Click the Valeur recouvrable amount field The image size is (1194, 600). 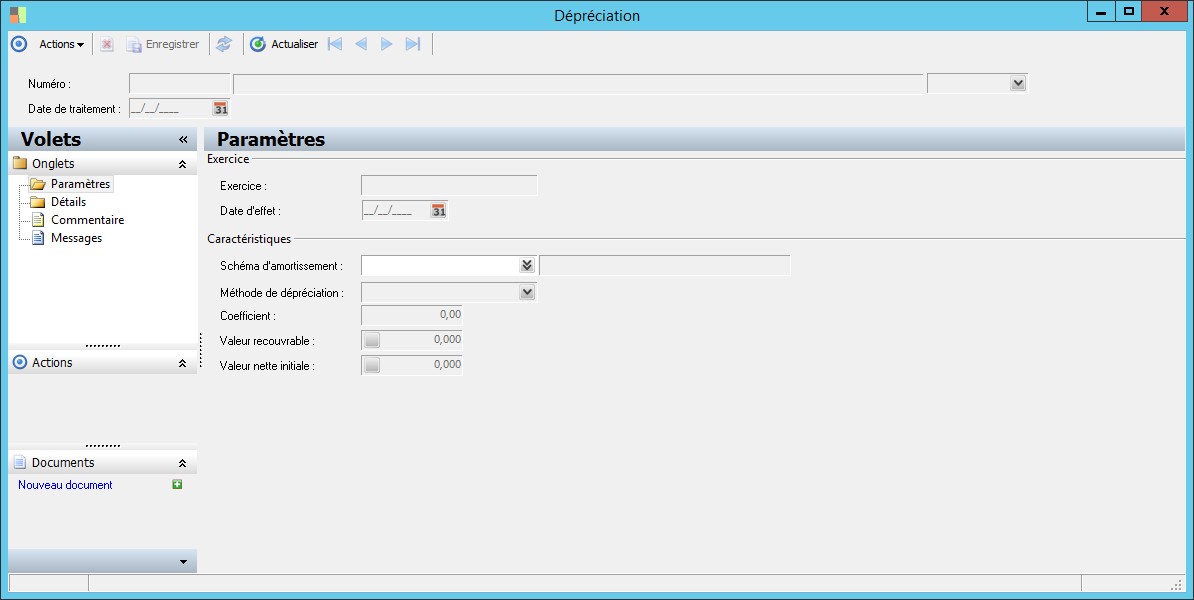coord(421,340)
